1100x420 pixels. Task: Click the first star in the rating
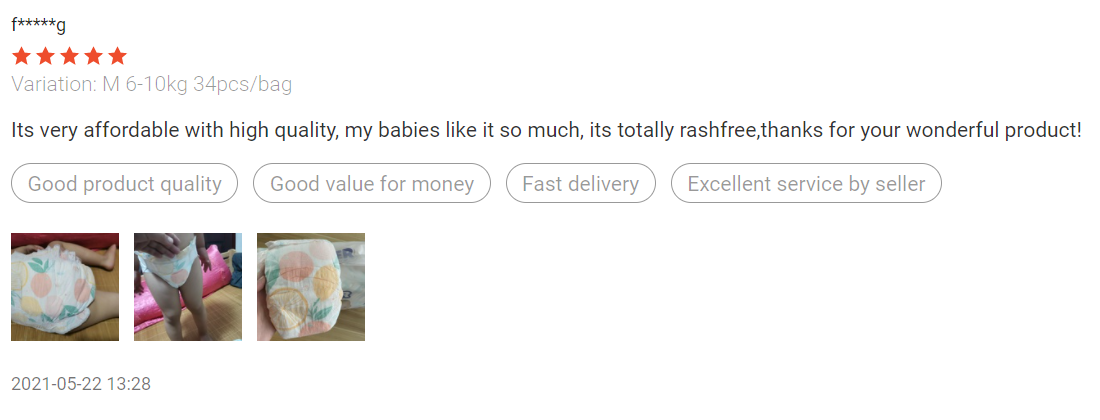tap(21, 56)
